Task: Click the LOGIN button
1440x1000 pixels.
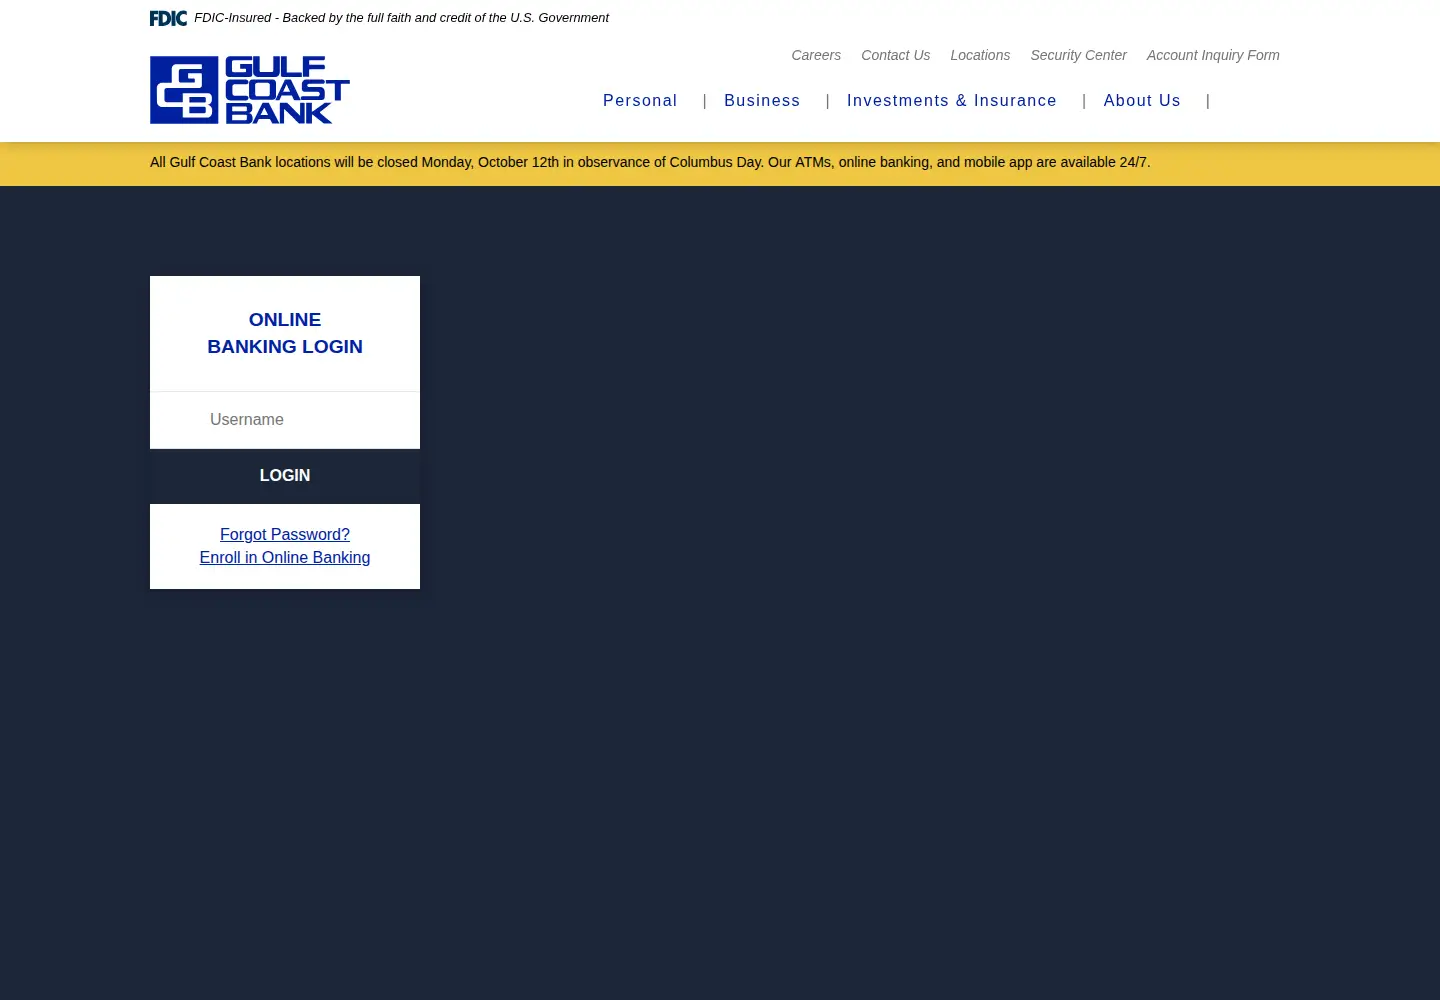Action: click(285, 476)
